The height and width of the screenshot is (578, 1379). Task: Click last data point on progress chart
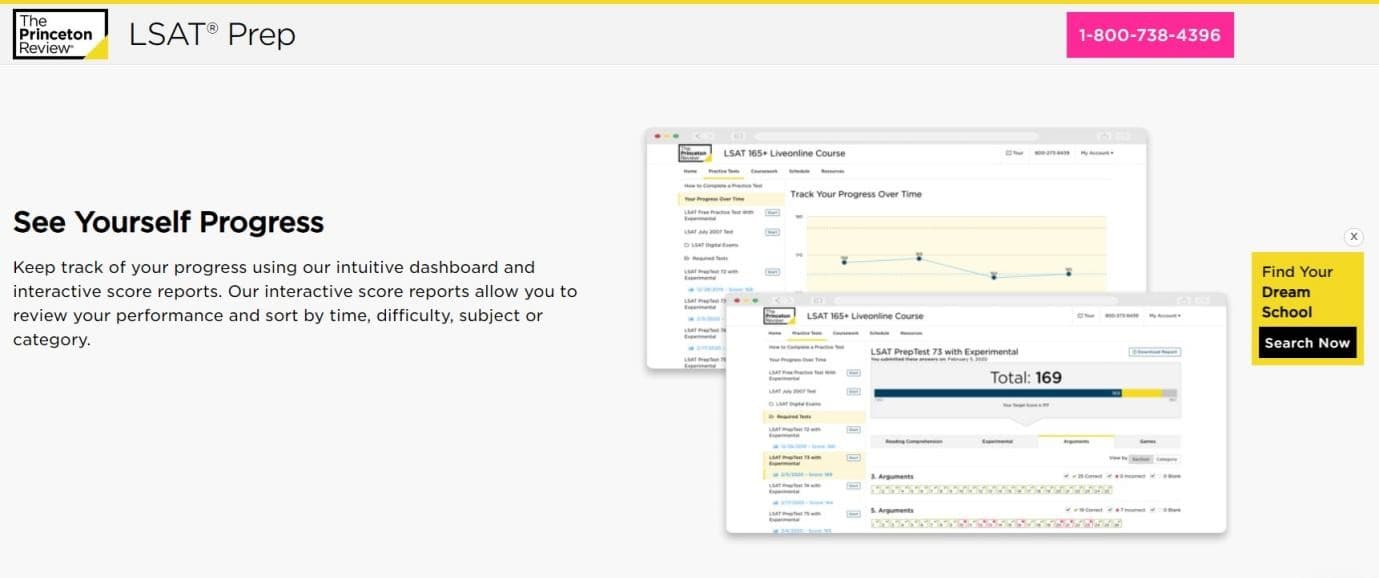pos(1069,274)
